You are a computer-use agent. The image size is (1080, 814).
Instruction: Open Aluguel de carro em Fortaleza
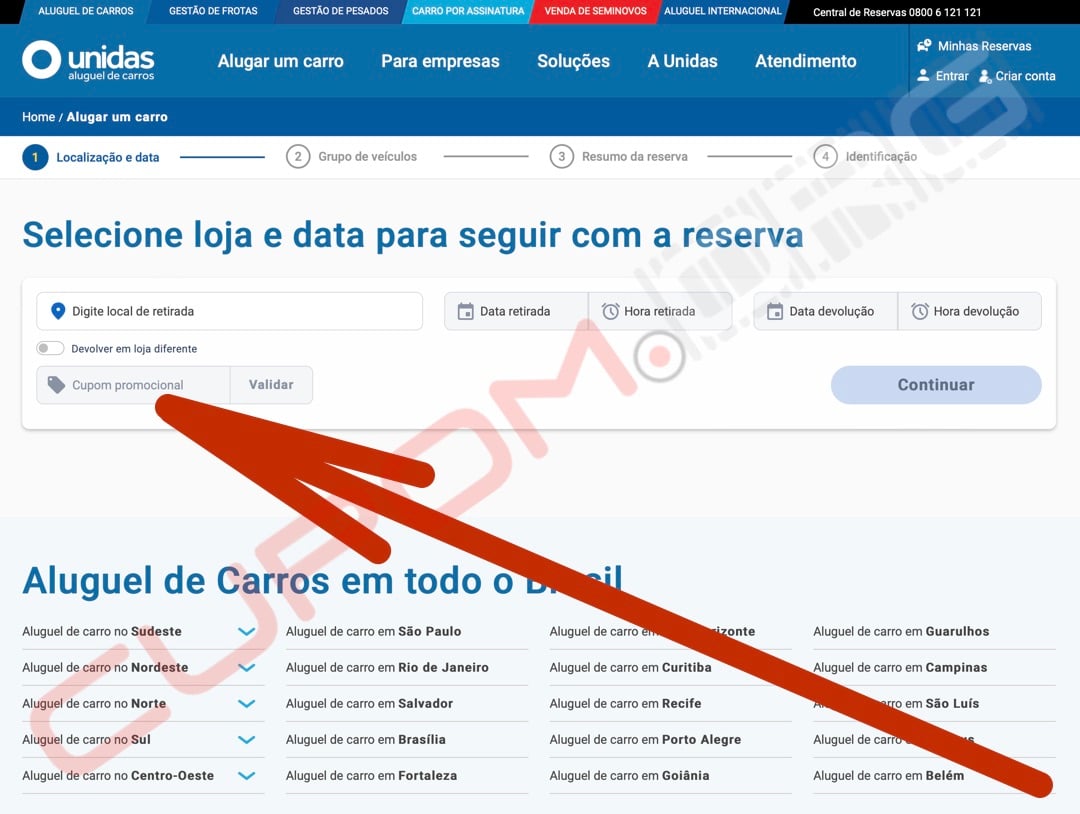[371, 775]
